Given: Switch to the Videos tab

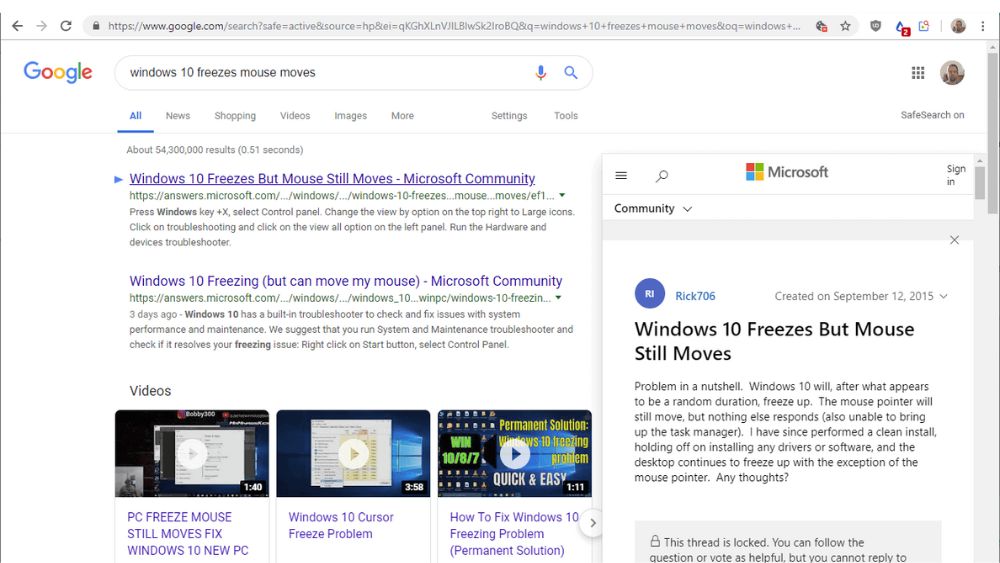Looking at the screenshot, I should click(x=295, y=115).
